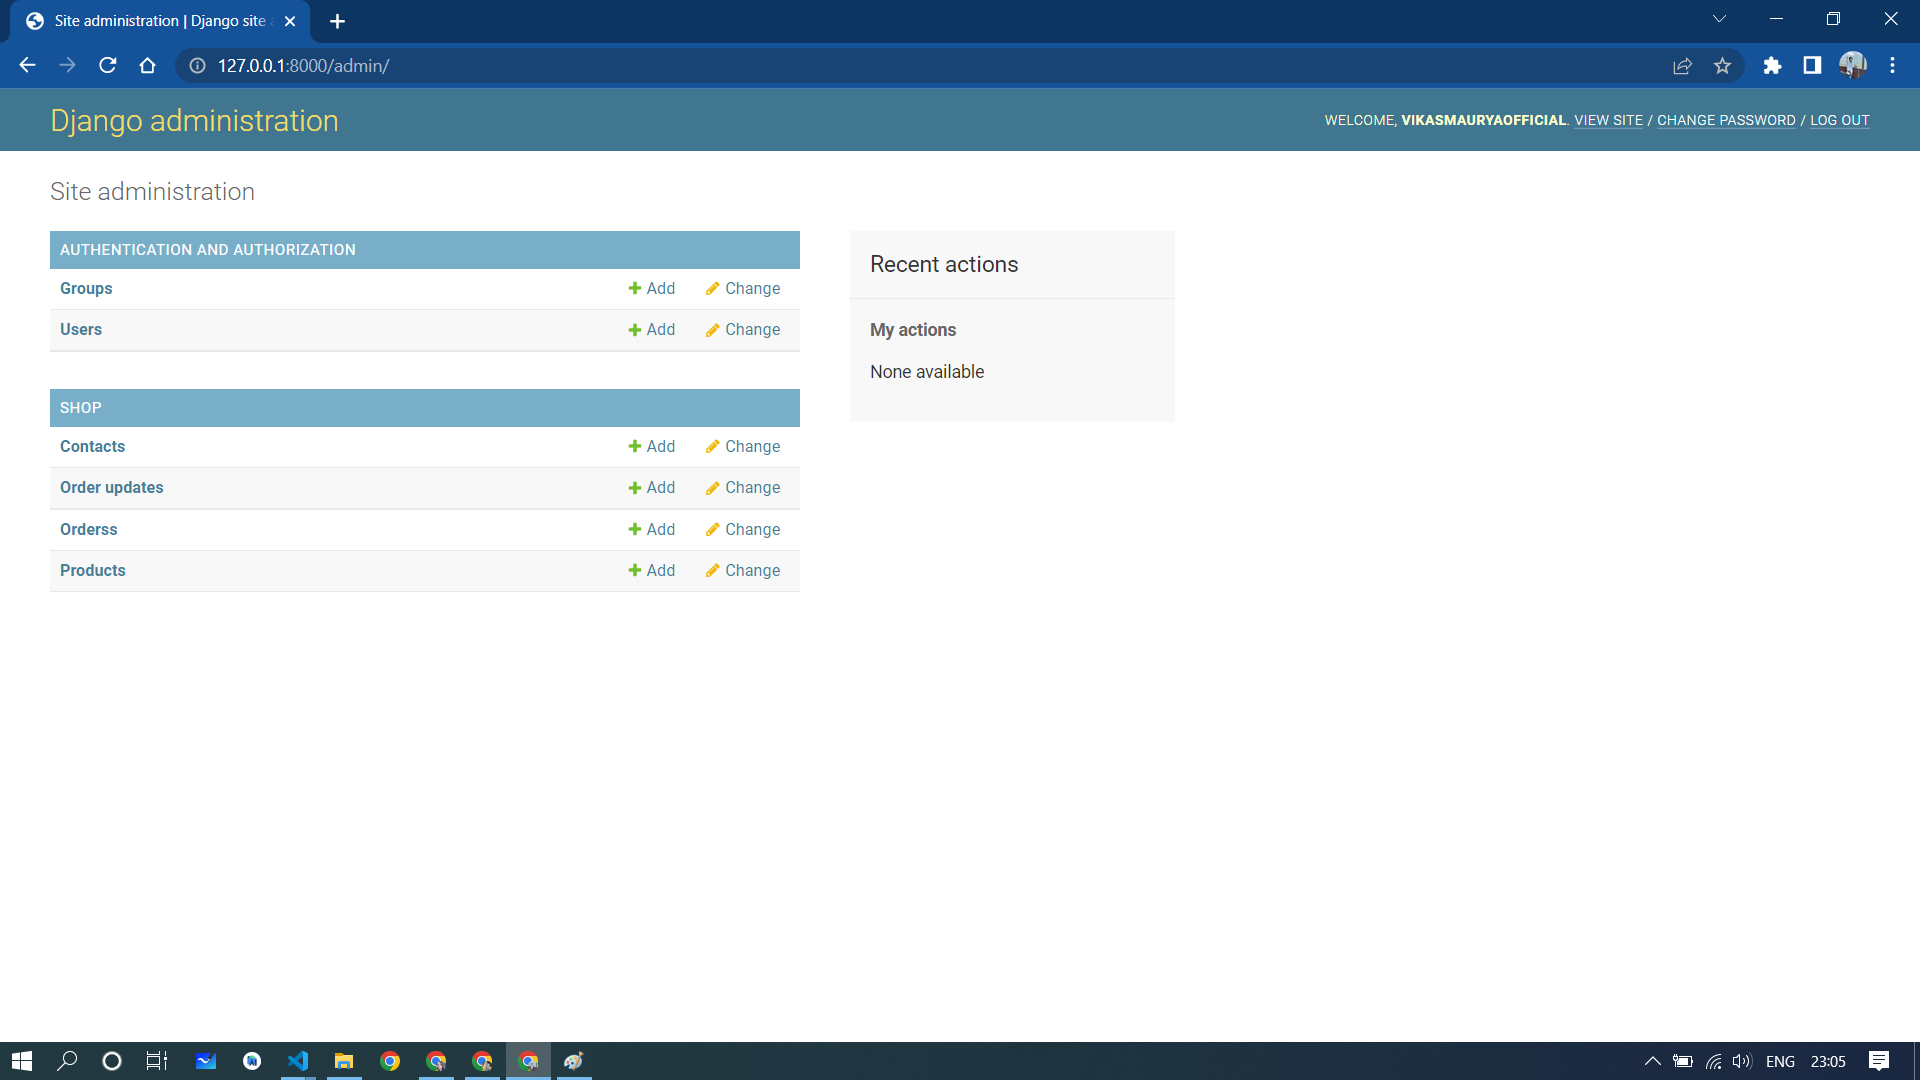Click the browser home icon
Viewport: 1920px width, 1080px height.
[147, 66]
